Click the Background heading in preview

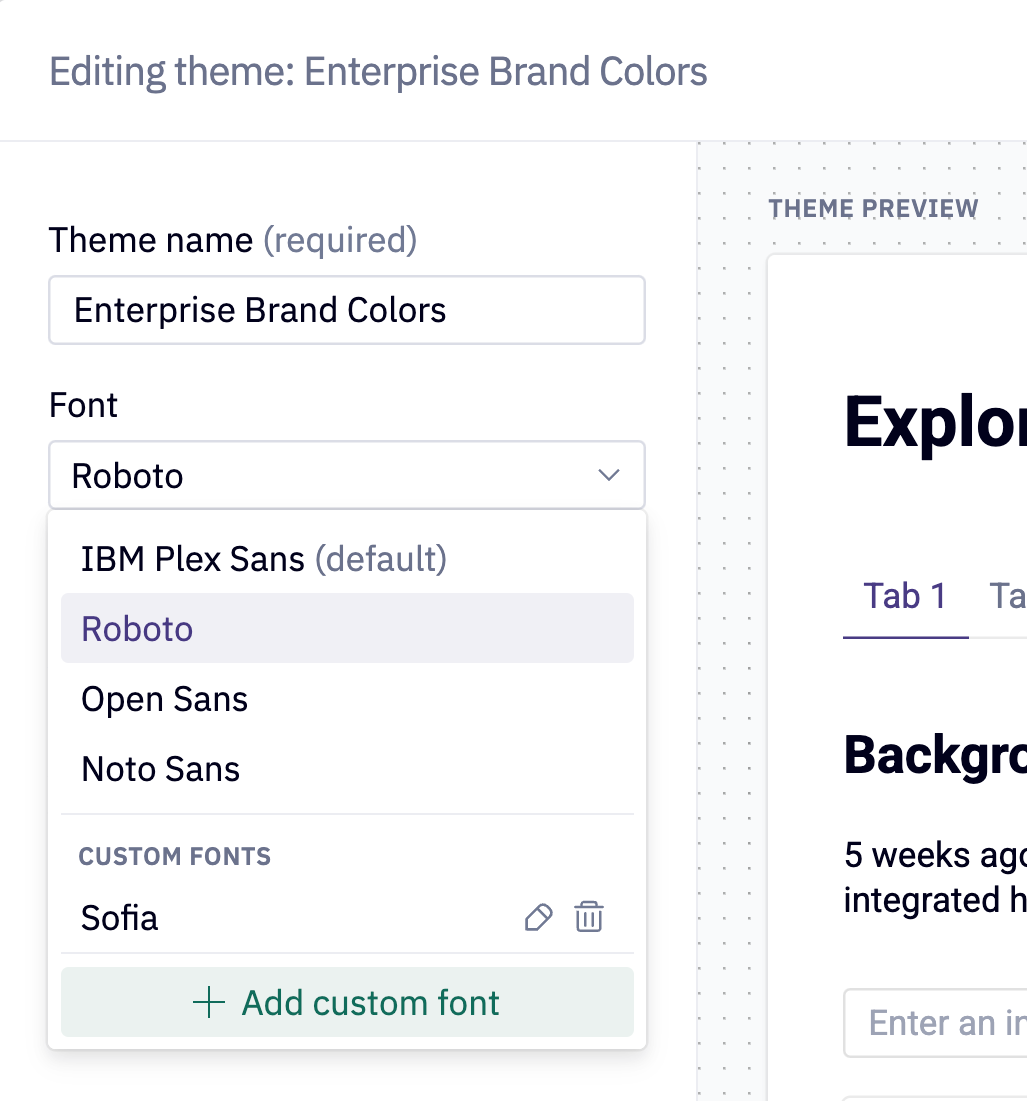(x=934, y=755)
